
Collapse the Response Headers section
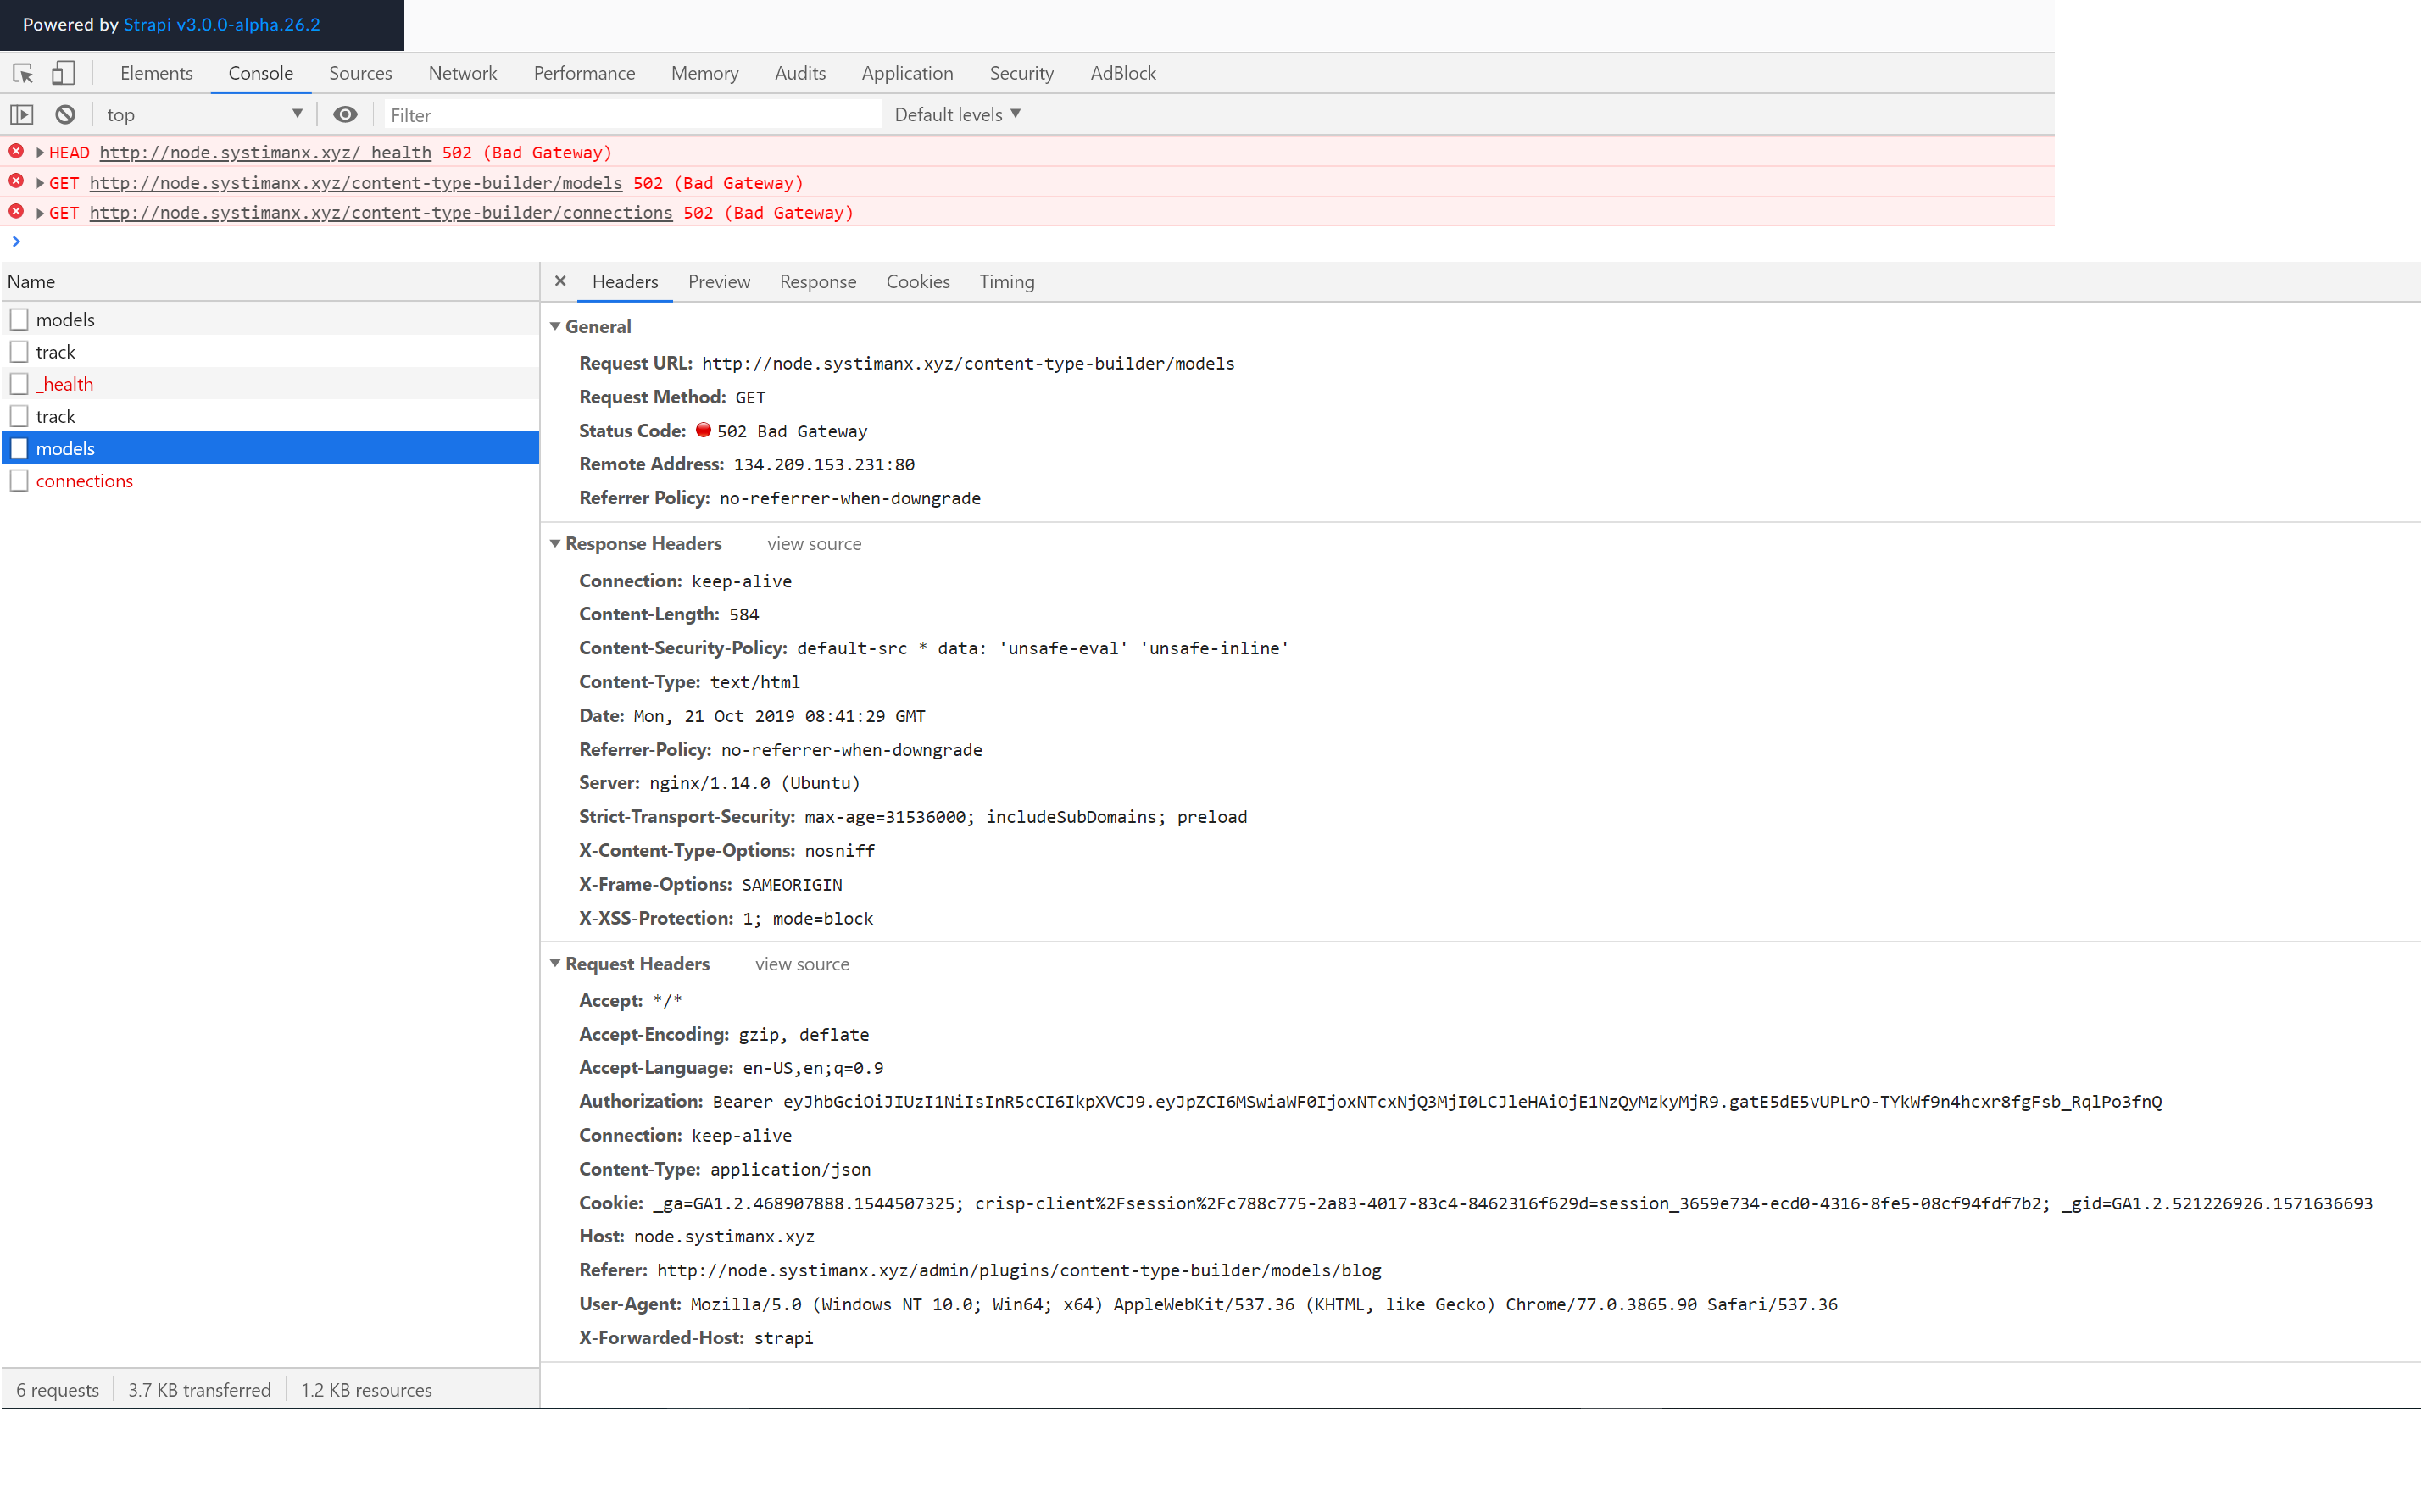pos(557,543)
